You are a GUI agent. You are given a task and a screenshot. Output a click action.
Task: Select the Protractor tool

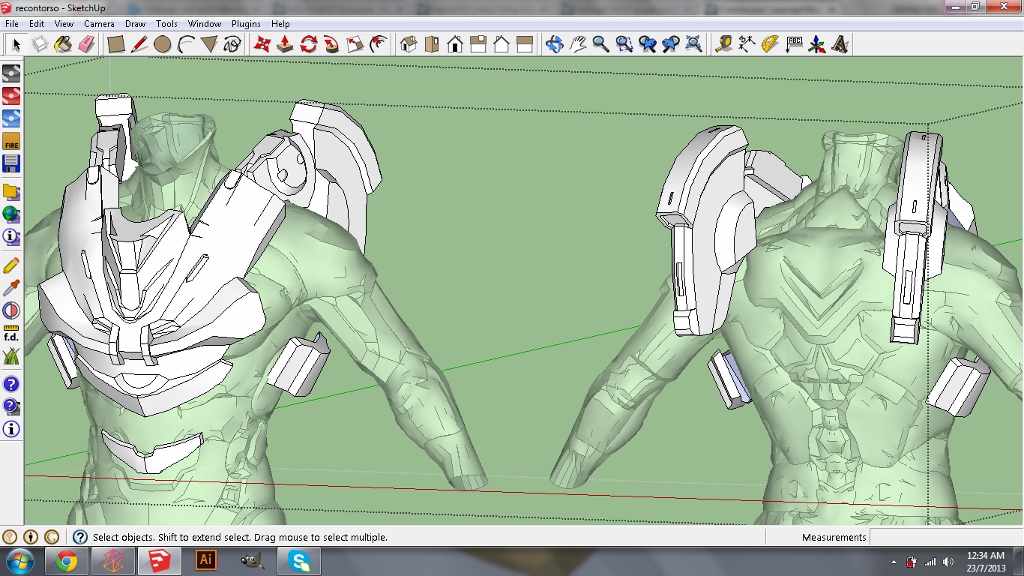pyautogui.click(x=770, y=44)
